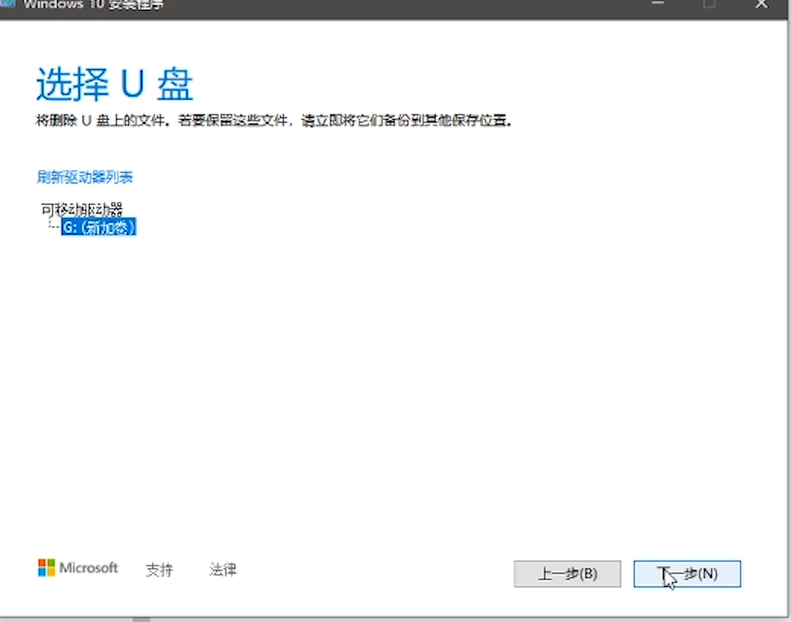Click the 选择 U 盘 heading

115,84
